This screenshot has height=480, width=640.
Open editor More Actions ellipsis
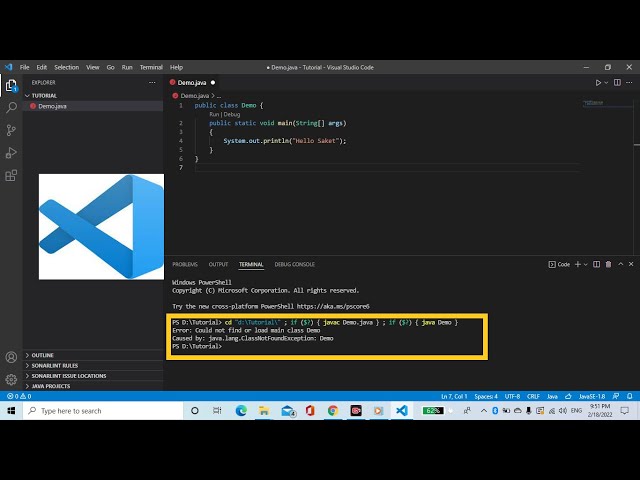[x=629, y=82]
